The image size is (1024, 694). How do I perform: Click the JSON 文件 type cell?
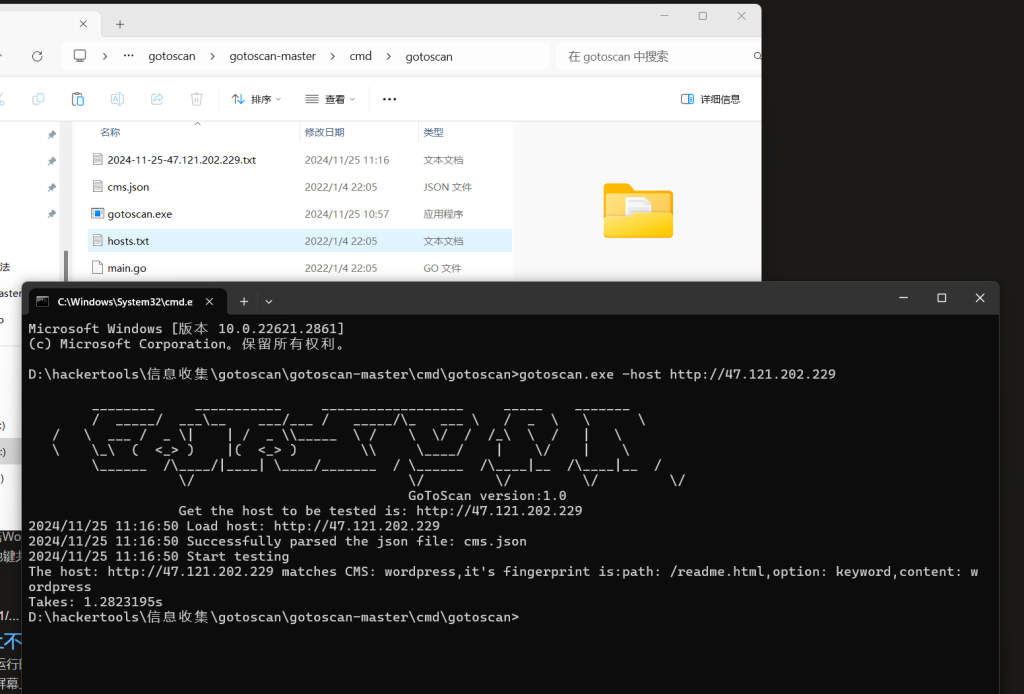point(447,187)
